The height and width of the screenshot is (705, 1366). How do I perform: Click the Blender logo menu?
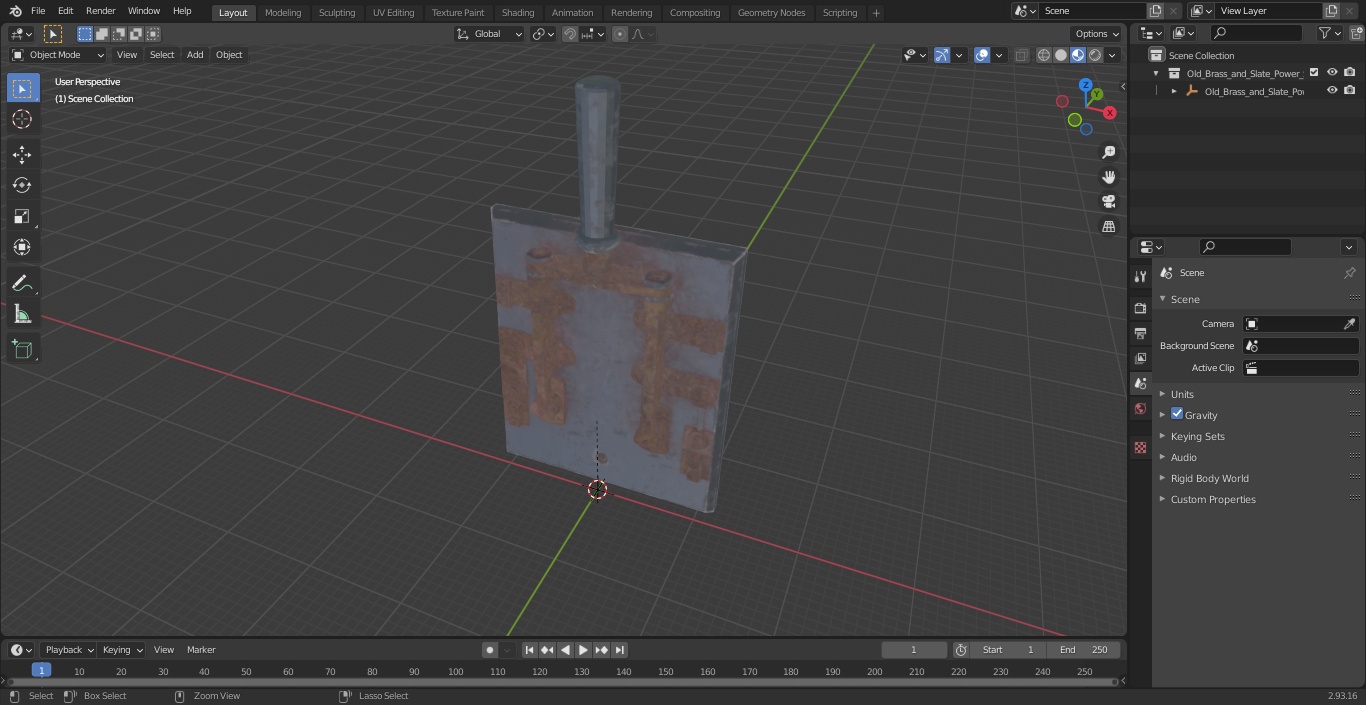point(15,11)
